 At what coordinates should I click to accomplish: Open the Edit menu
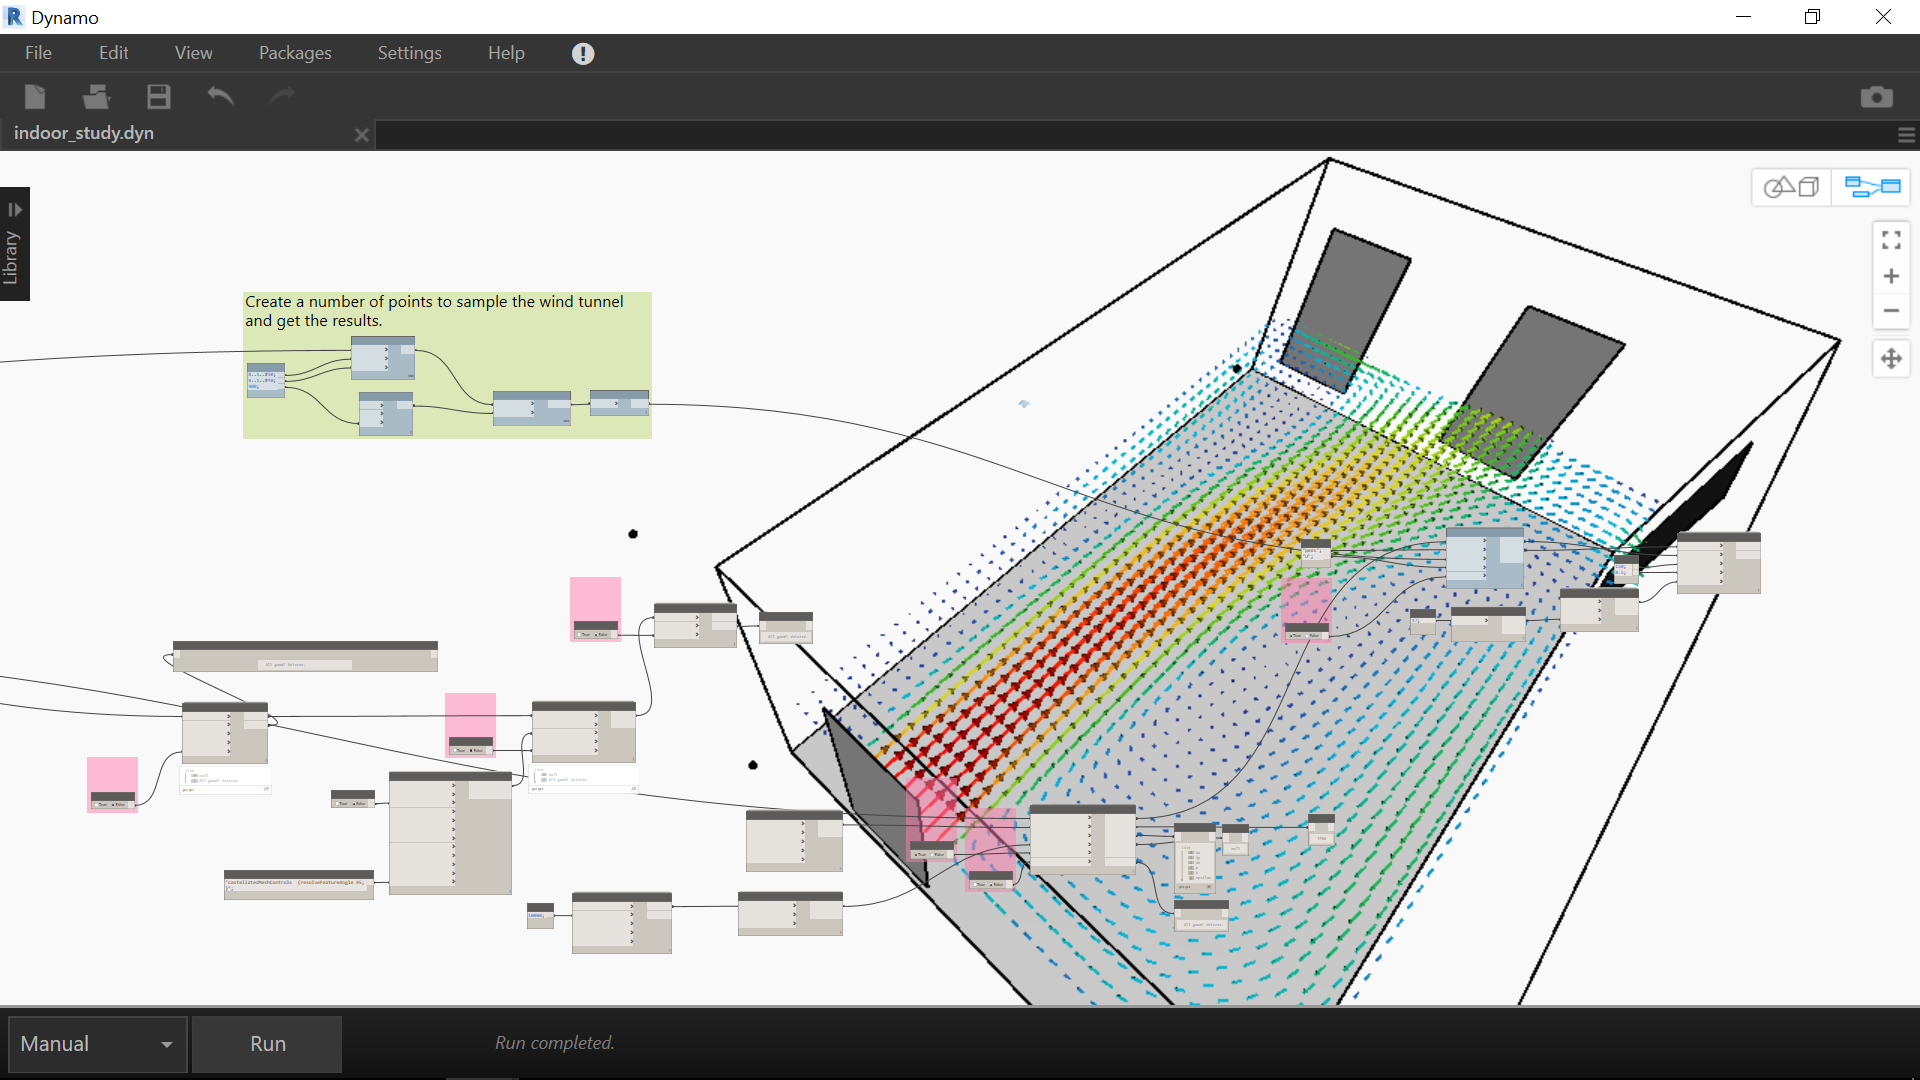pos(113,53)
